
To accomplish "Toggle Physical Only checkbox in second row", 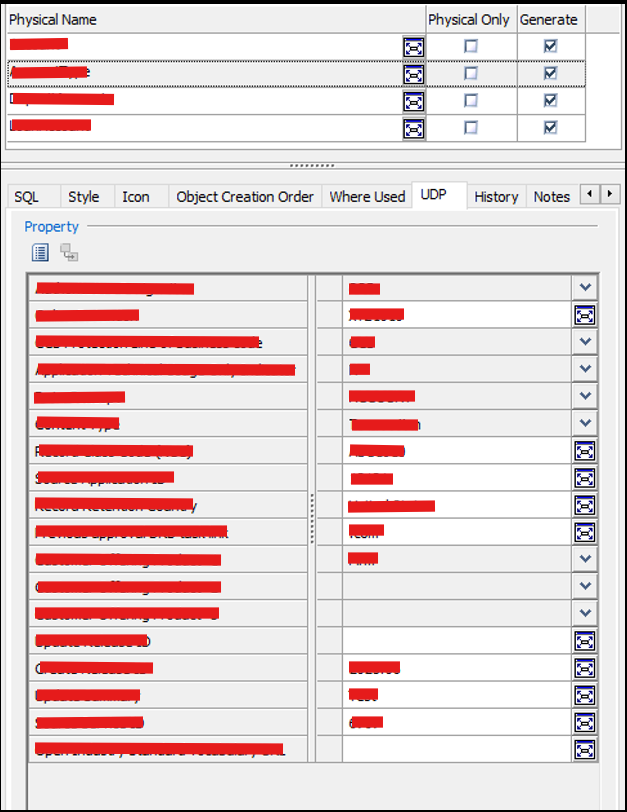I will click(x=471, y=74).
